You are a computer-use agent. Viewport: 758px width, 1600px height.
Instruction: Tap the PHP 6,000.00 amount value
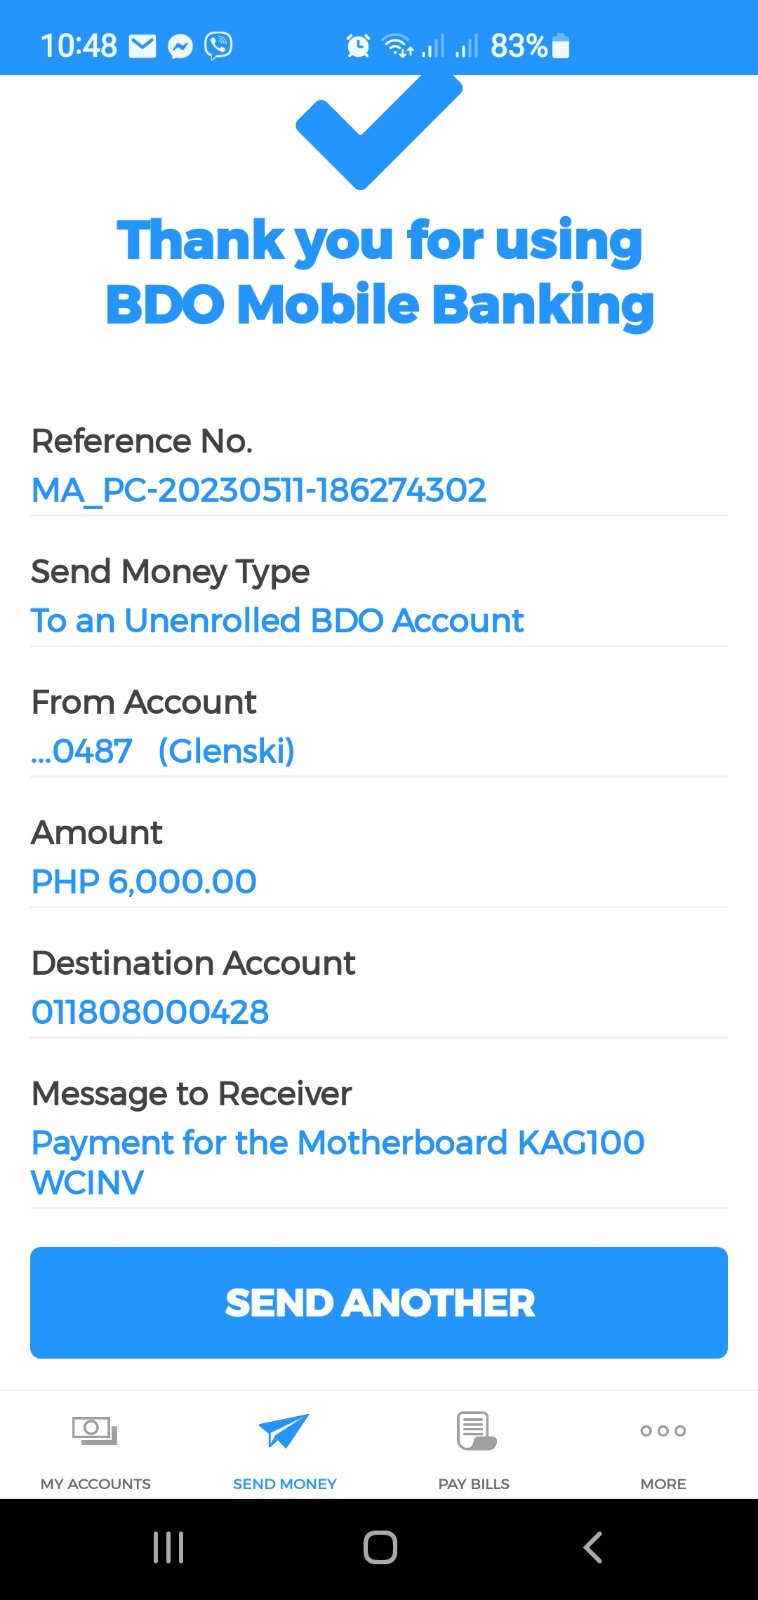click(144, 881)
